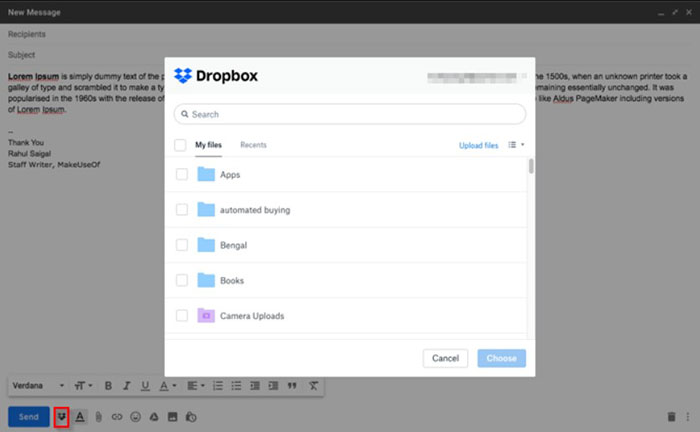This screenshot has height=432, width=700.
Task: Toggle the select-all checkbox beside My files
Action: pos(180,145)
